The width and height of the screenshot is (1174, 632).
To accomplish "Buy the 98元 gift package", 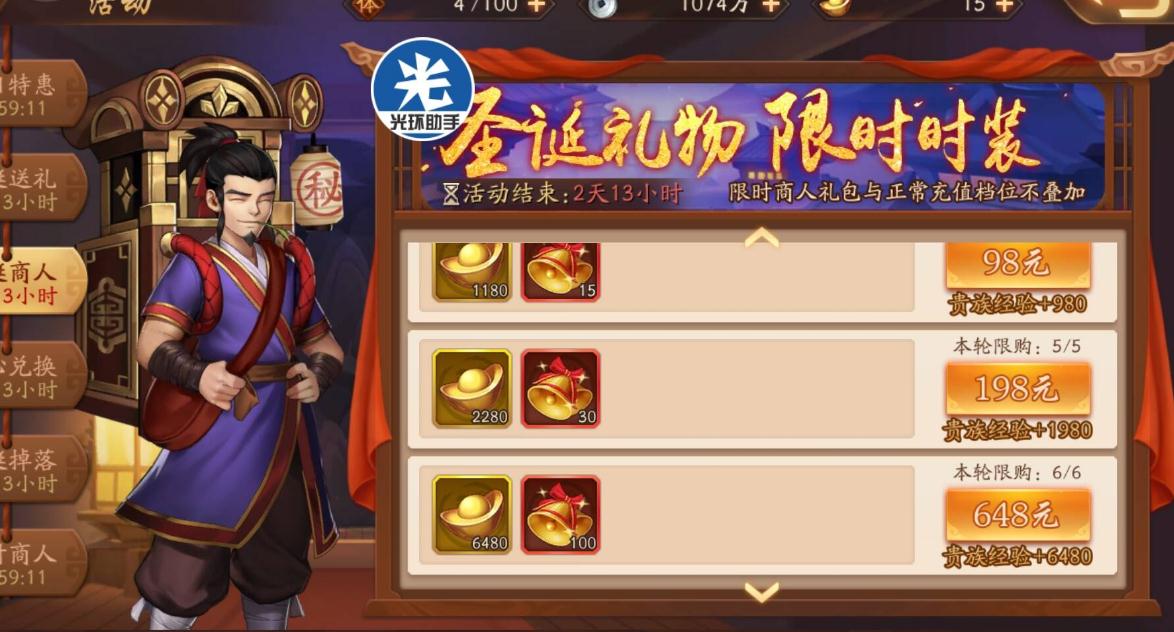I will (x=1017, y=264).
